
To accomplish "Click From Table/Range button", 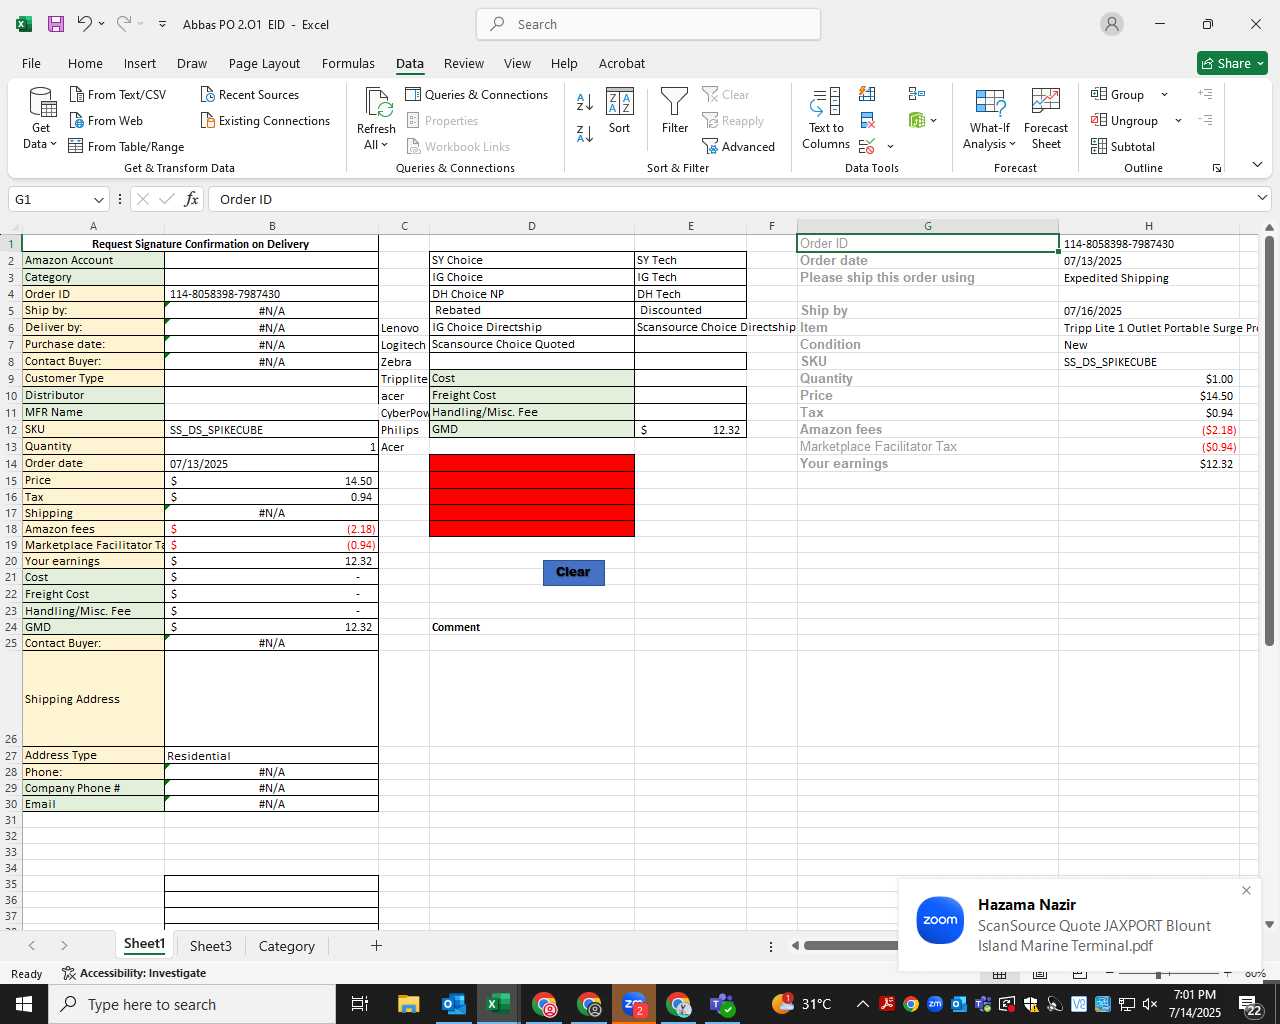I will (126, 147).
